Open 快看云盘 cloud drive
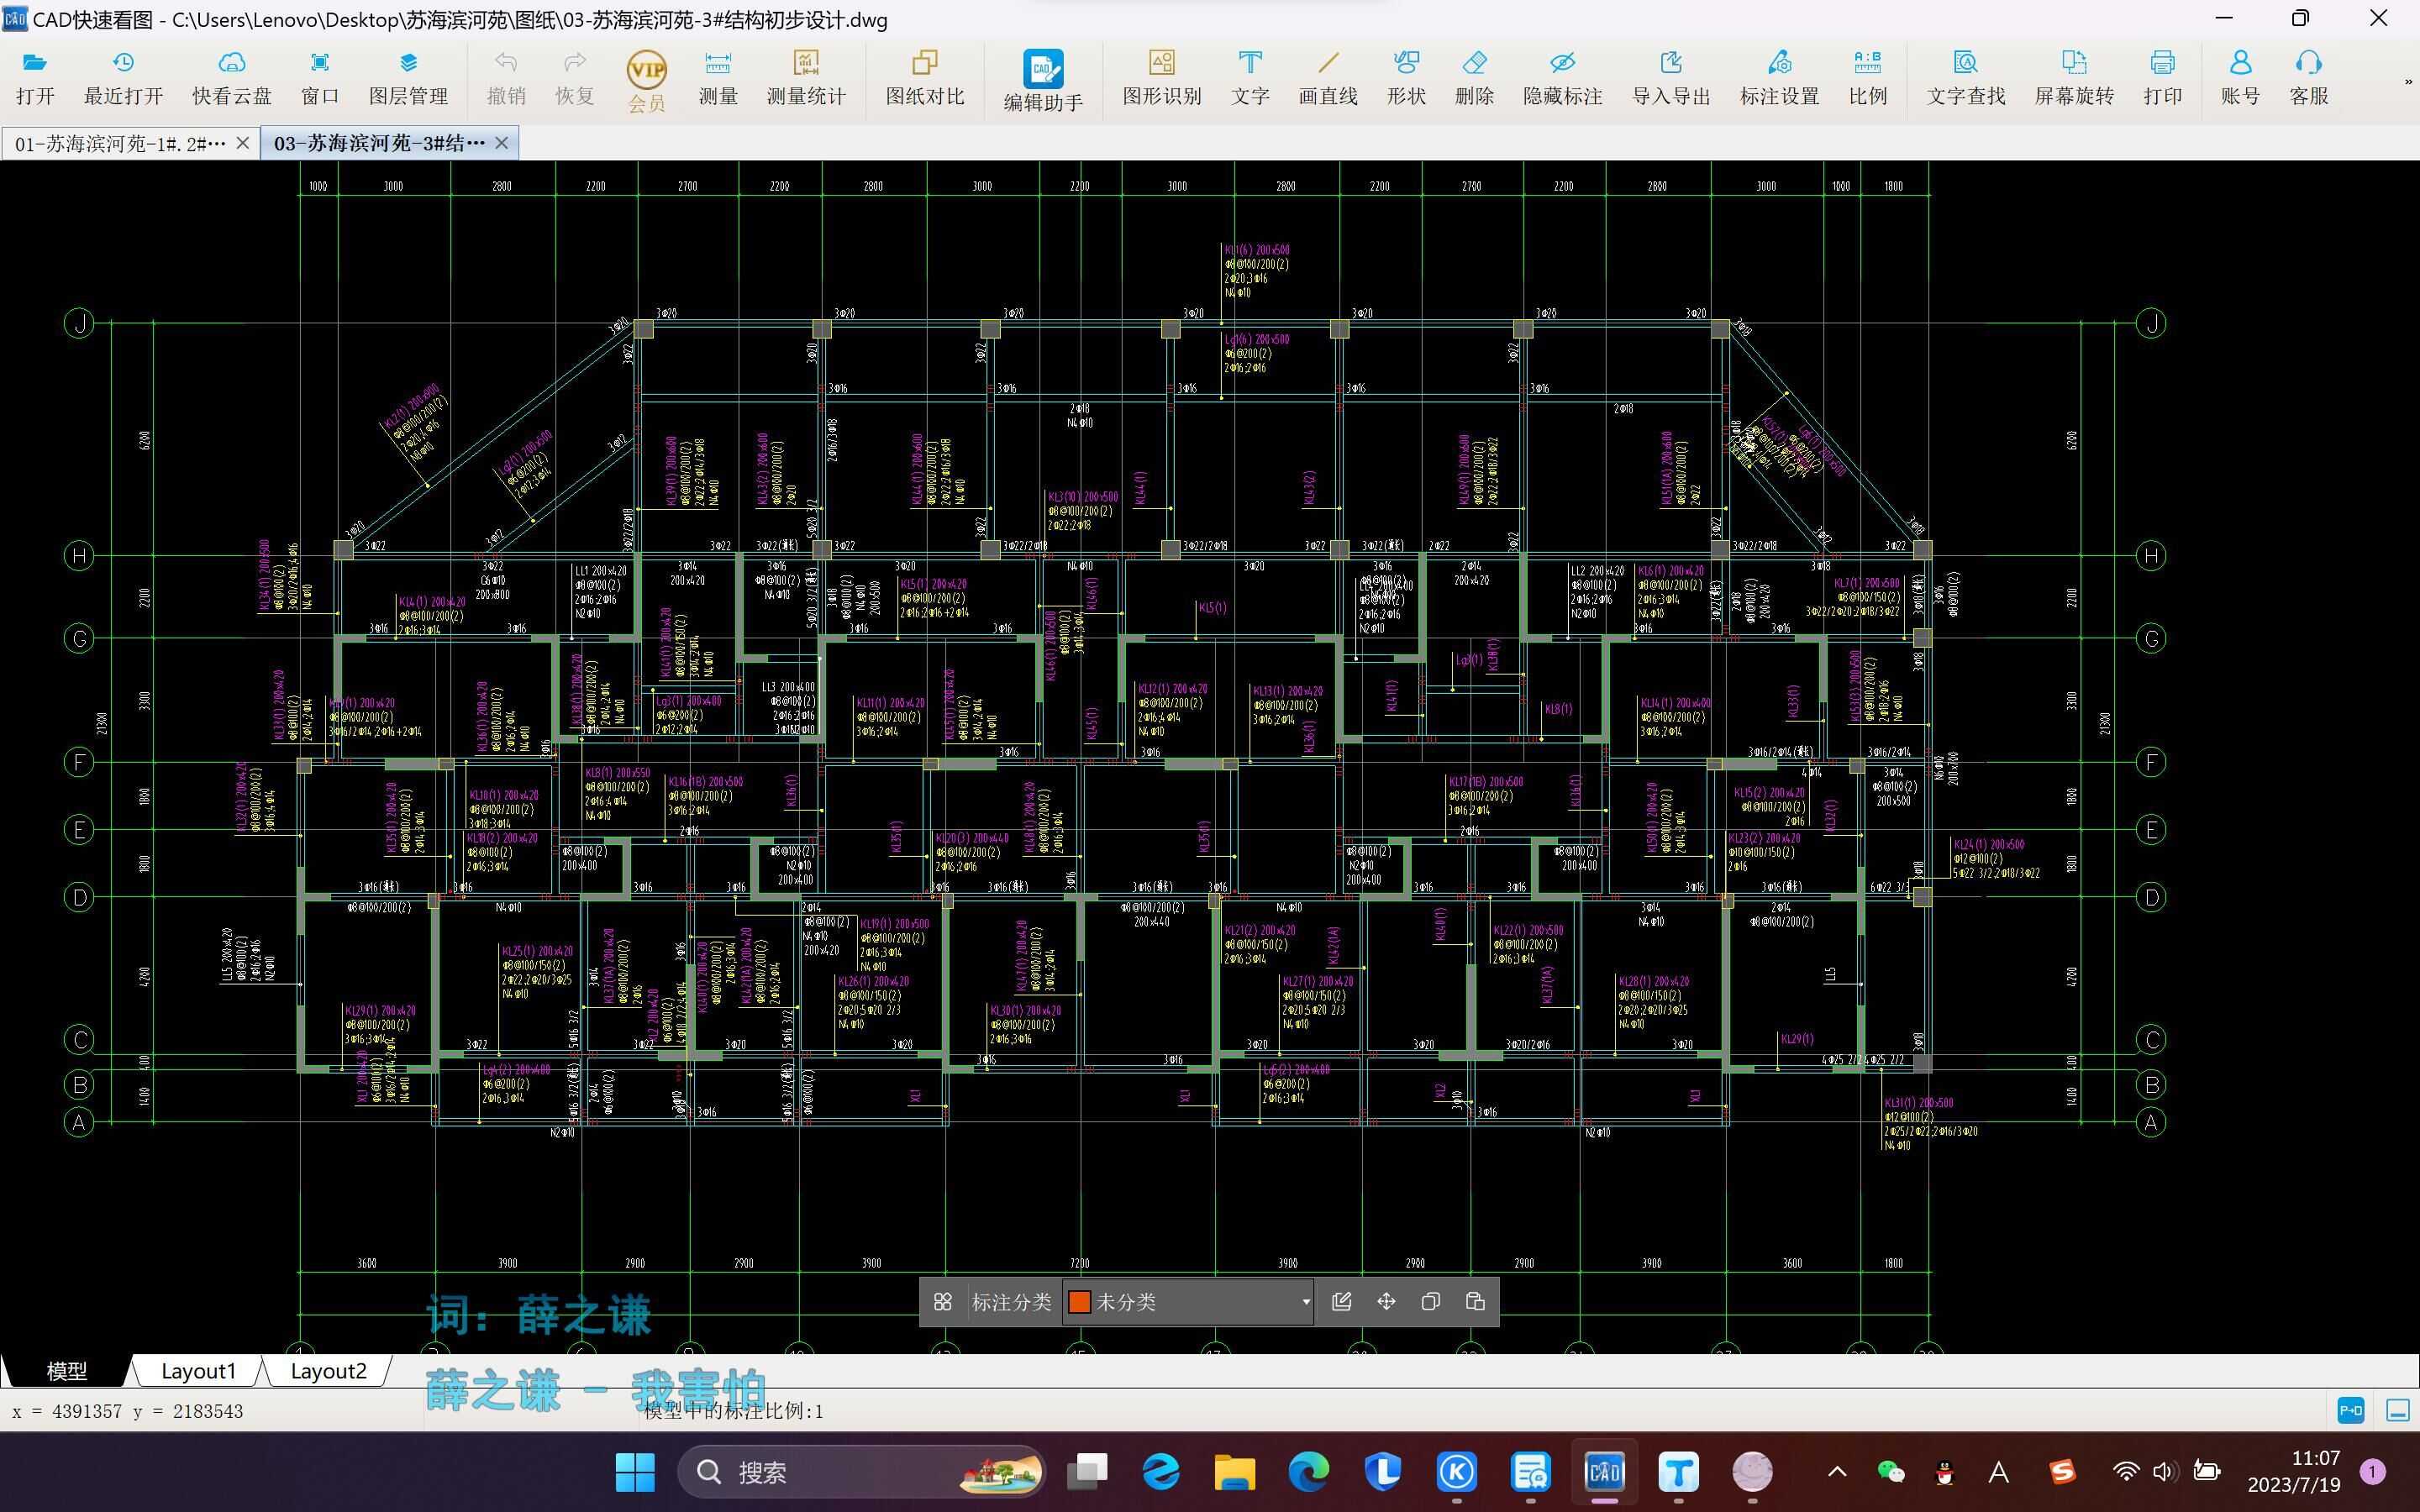Viewport: 2420px width, 1512px height. click(x=232, y=78)
